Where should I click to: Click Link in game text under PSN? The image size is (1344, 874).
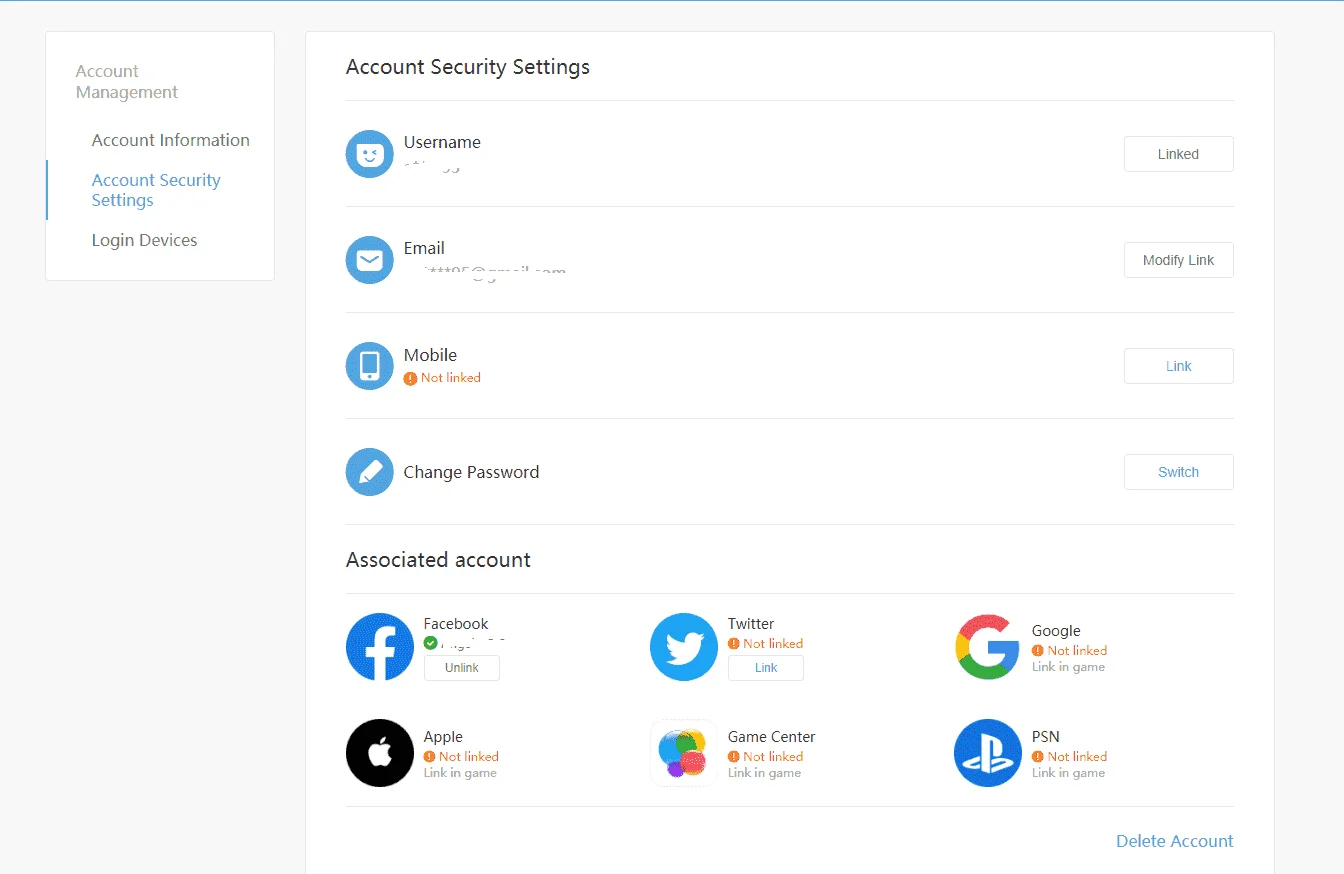tap(1068, 773)
